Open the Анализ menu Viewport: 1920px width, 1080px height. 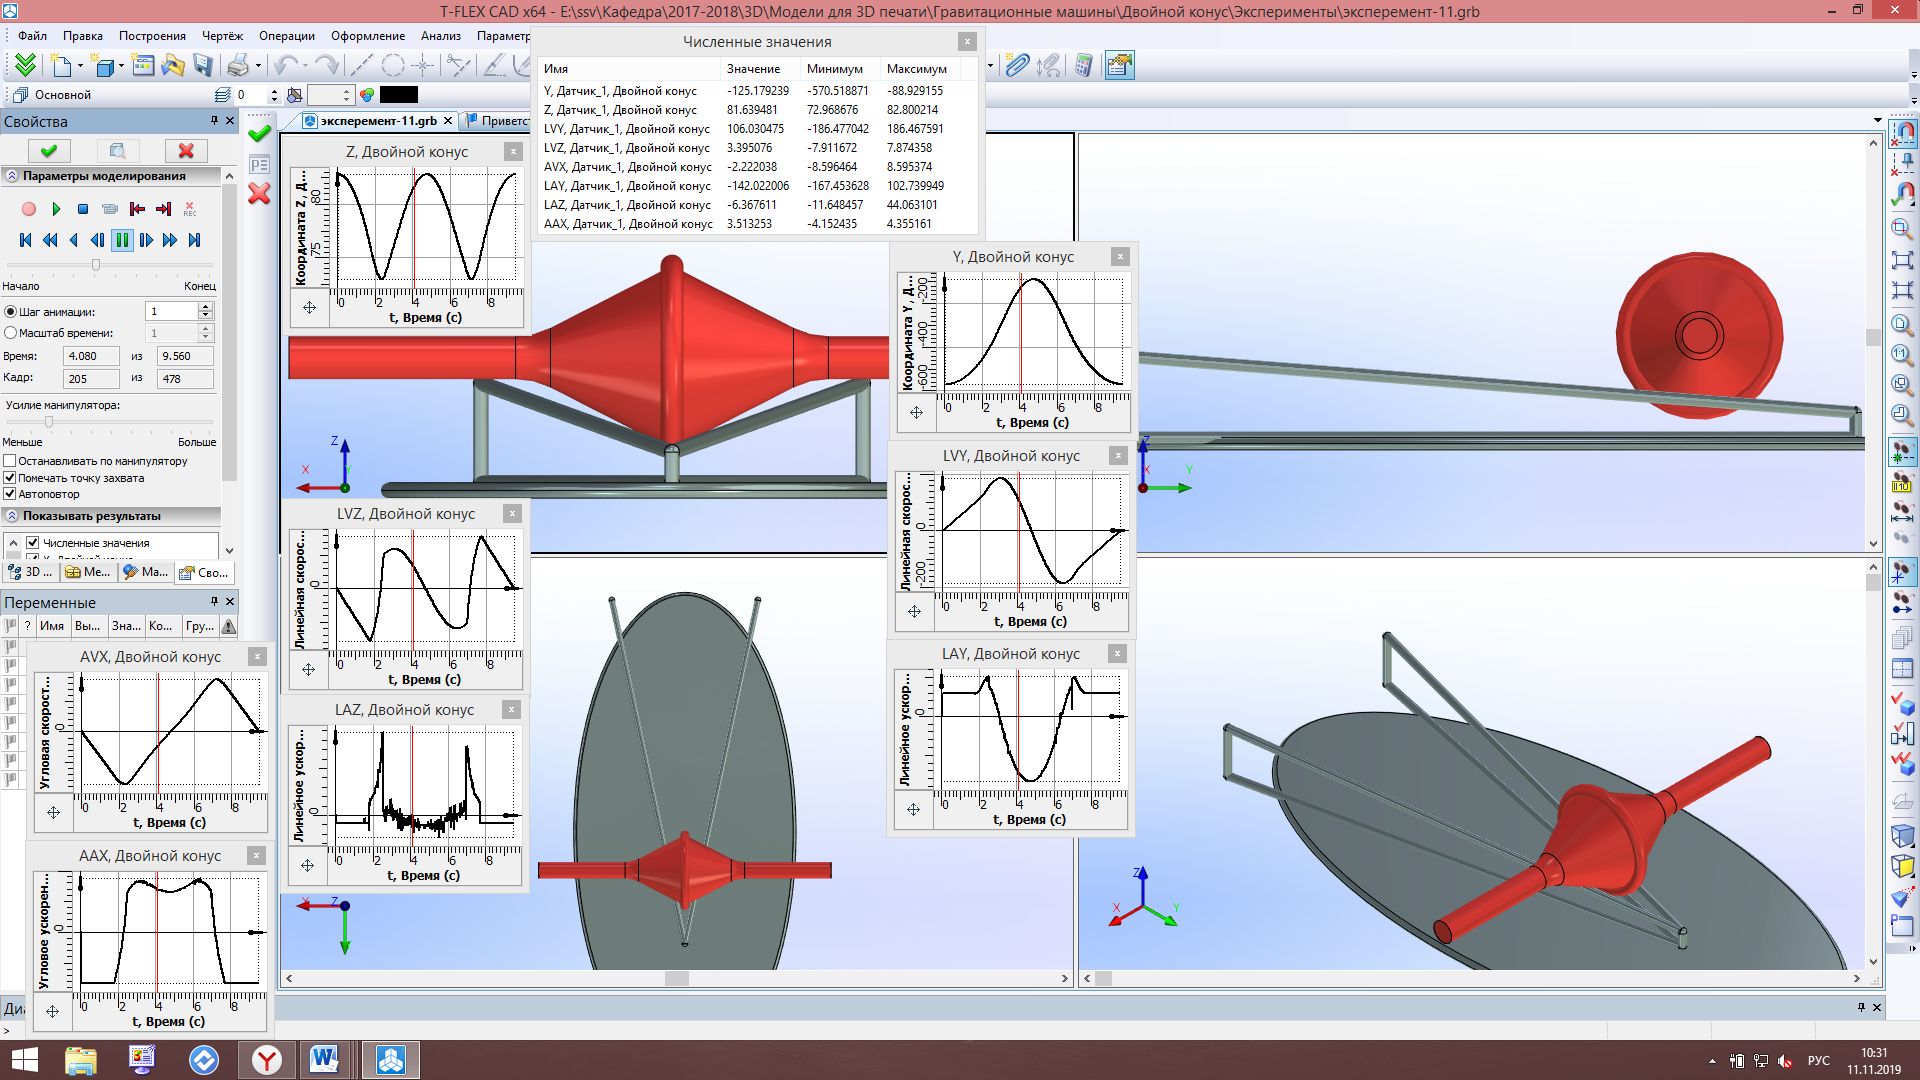coord(440,36)
